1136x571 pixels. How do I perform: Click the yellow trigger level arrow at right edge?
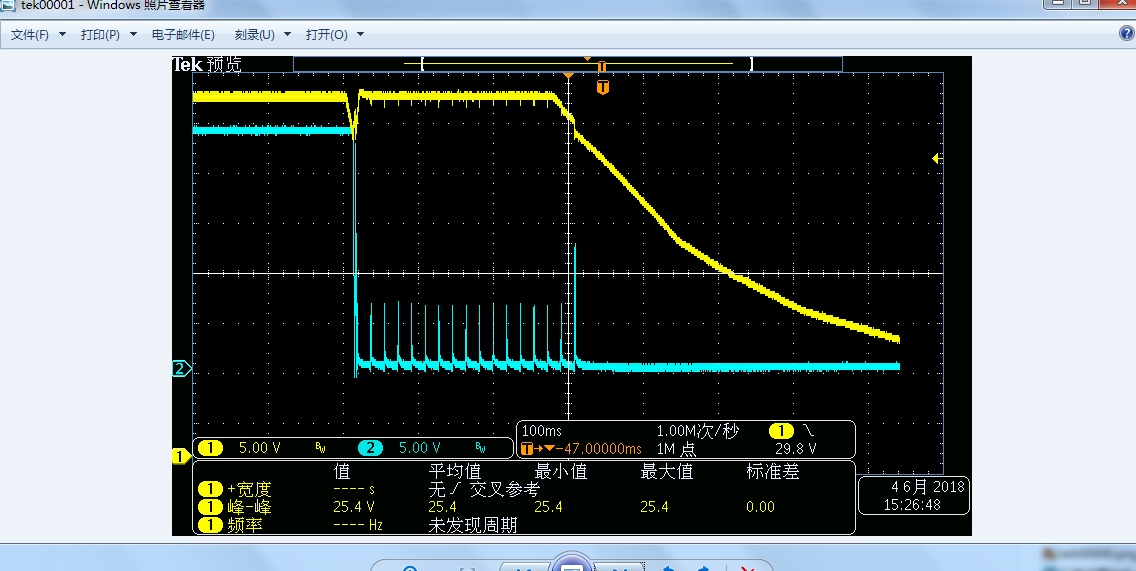click(937, 158)
